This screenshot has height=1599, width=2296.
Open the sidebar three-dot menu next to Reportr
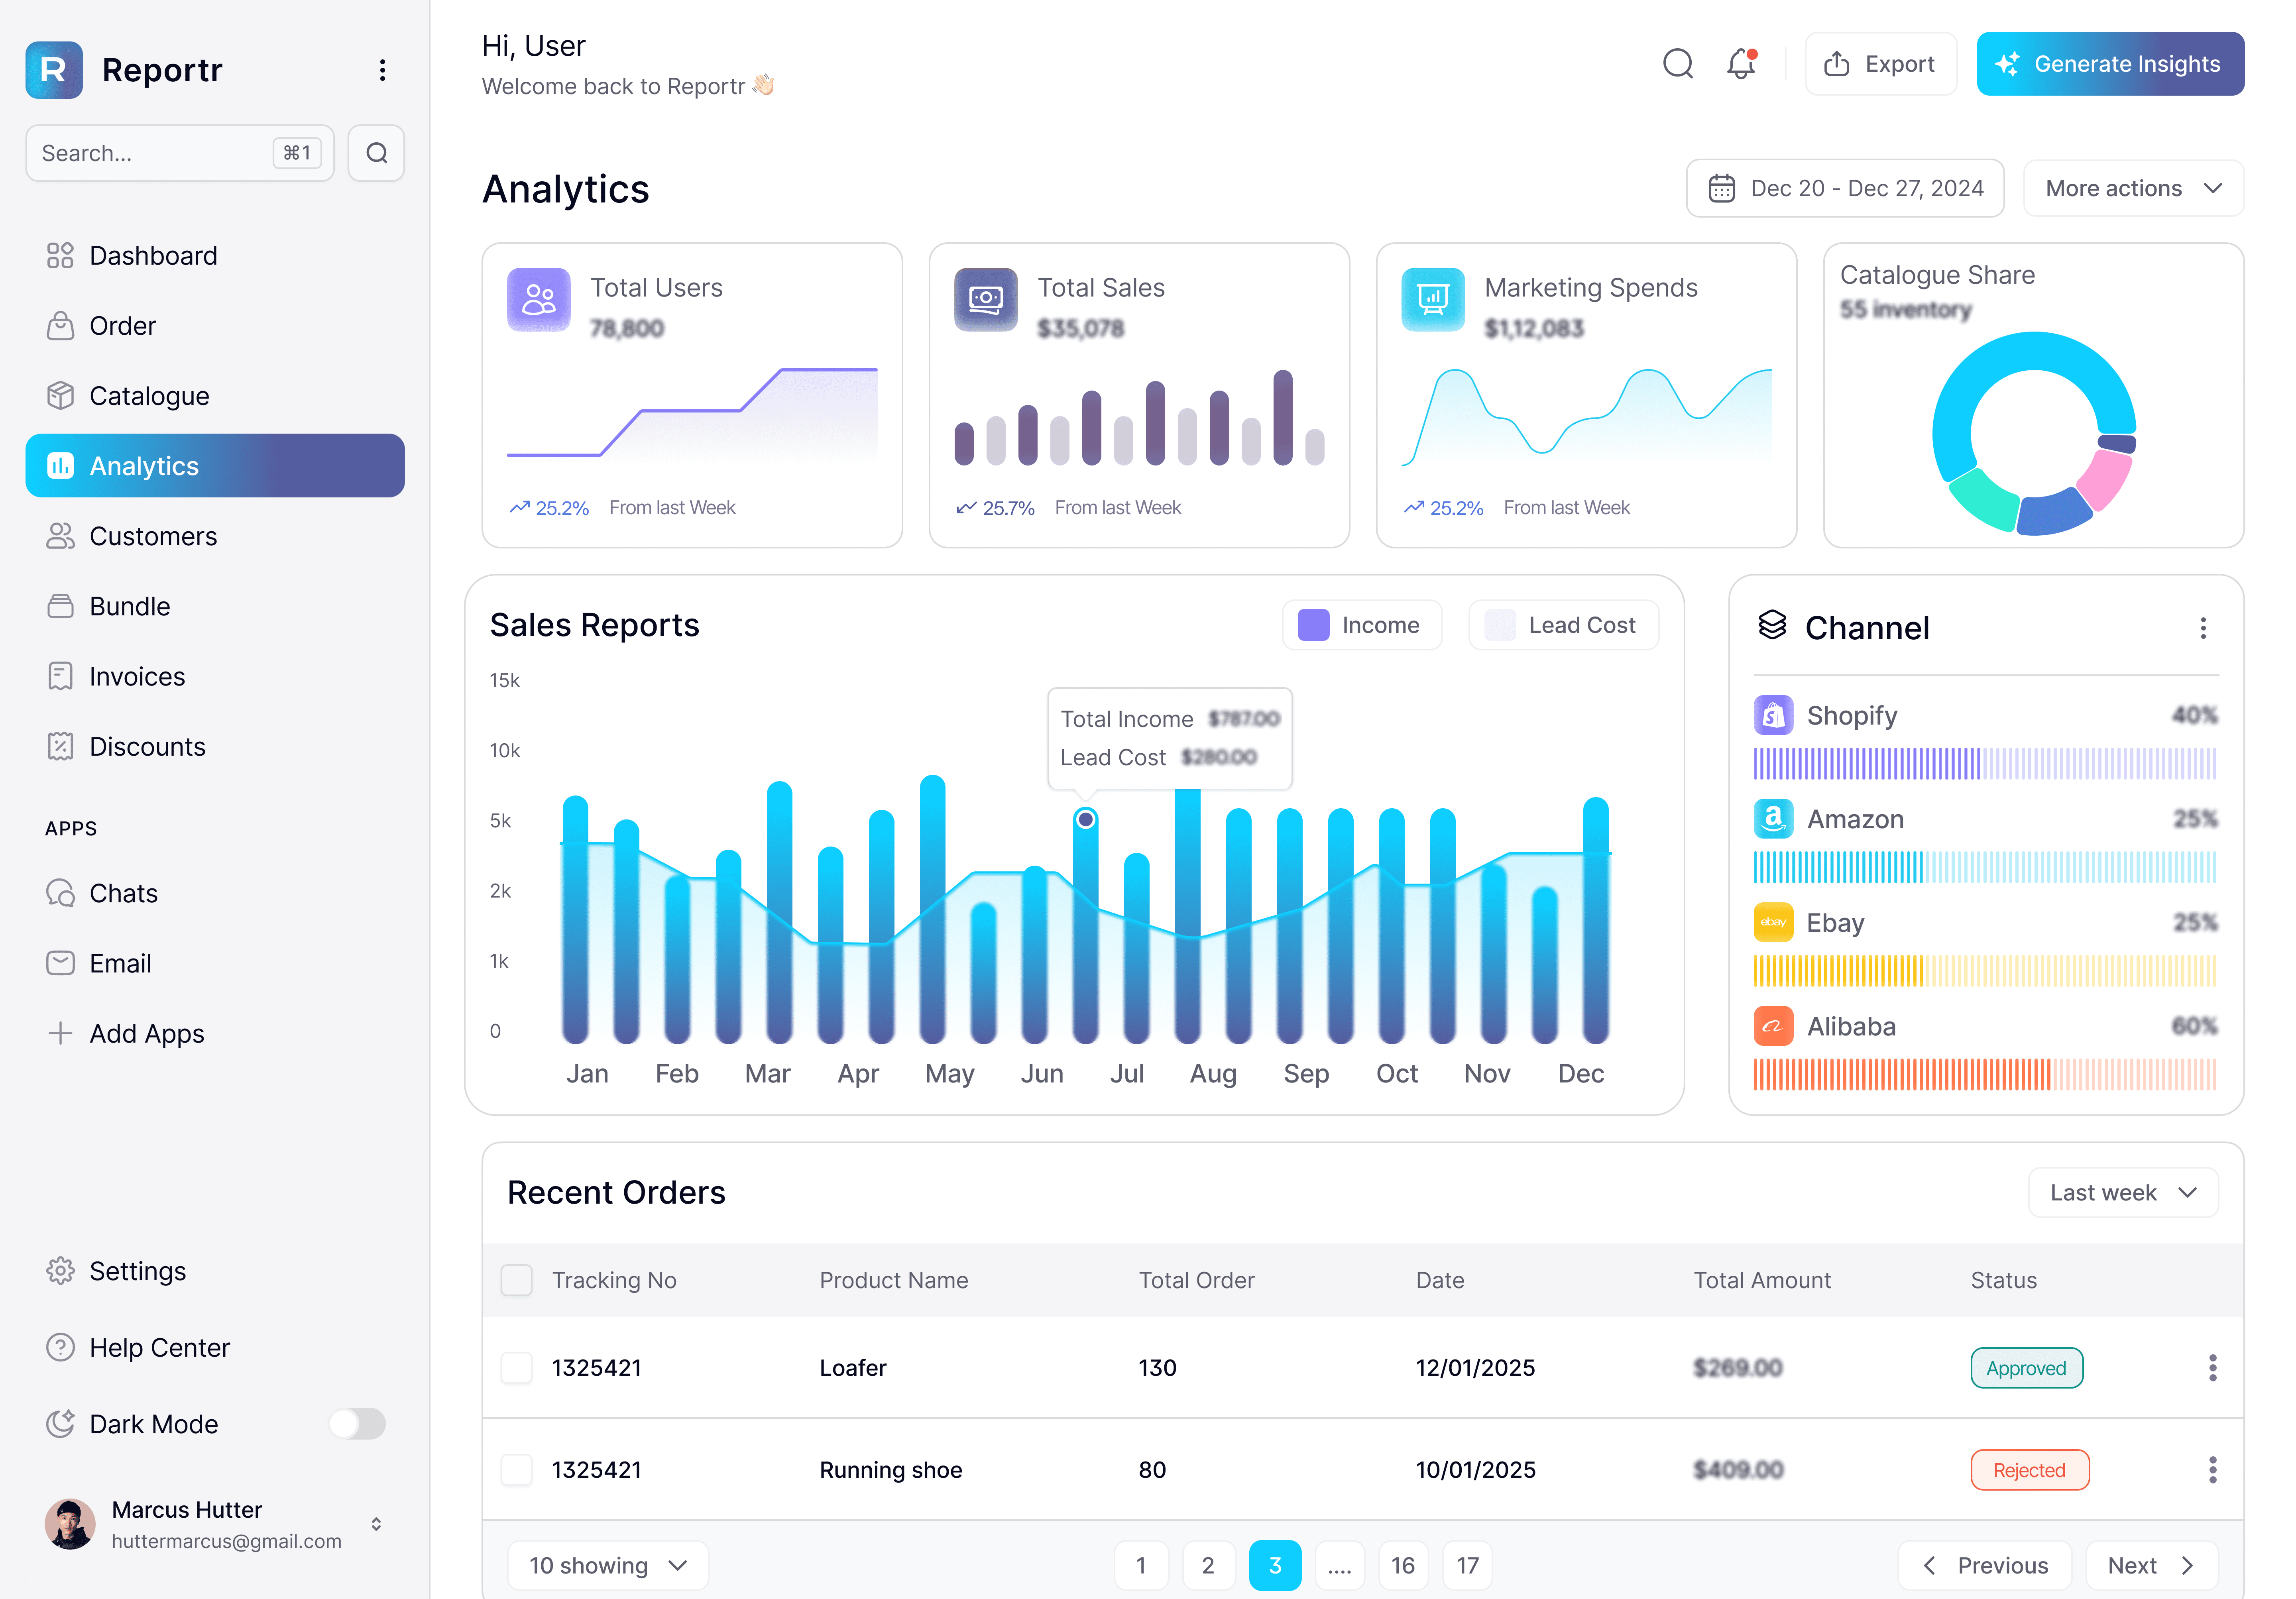pos(382,70)
